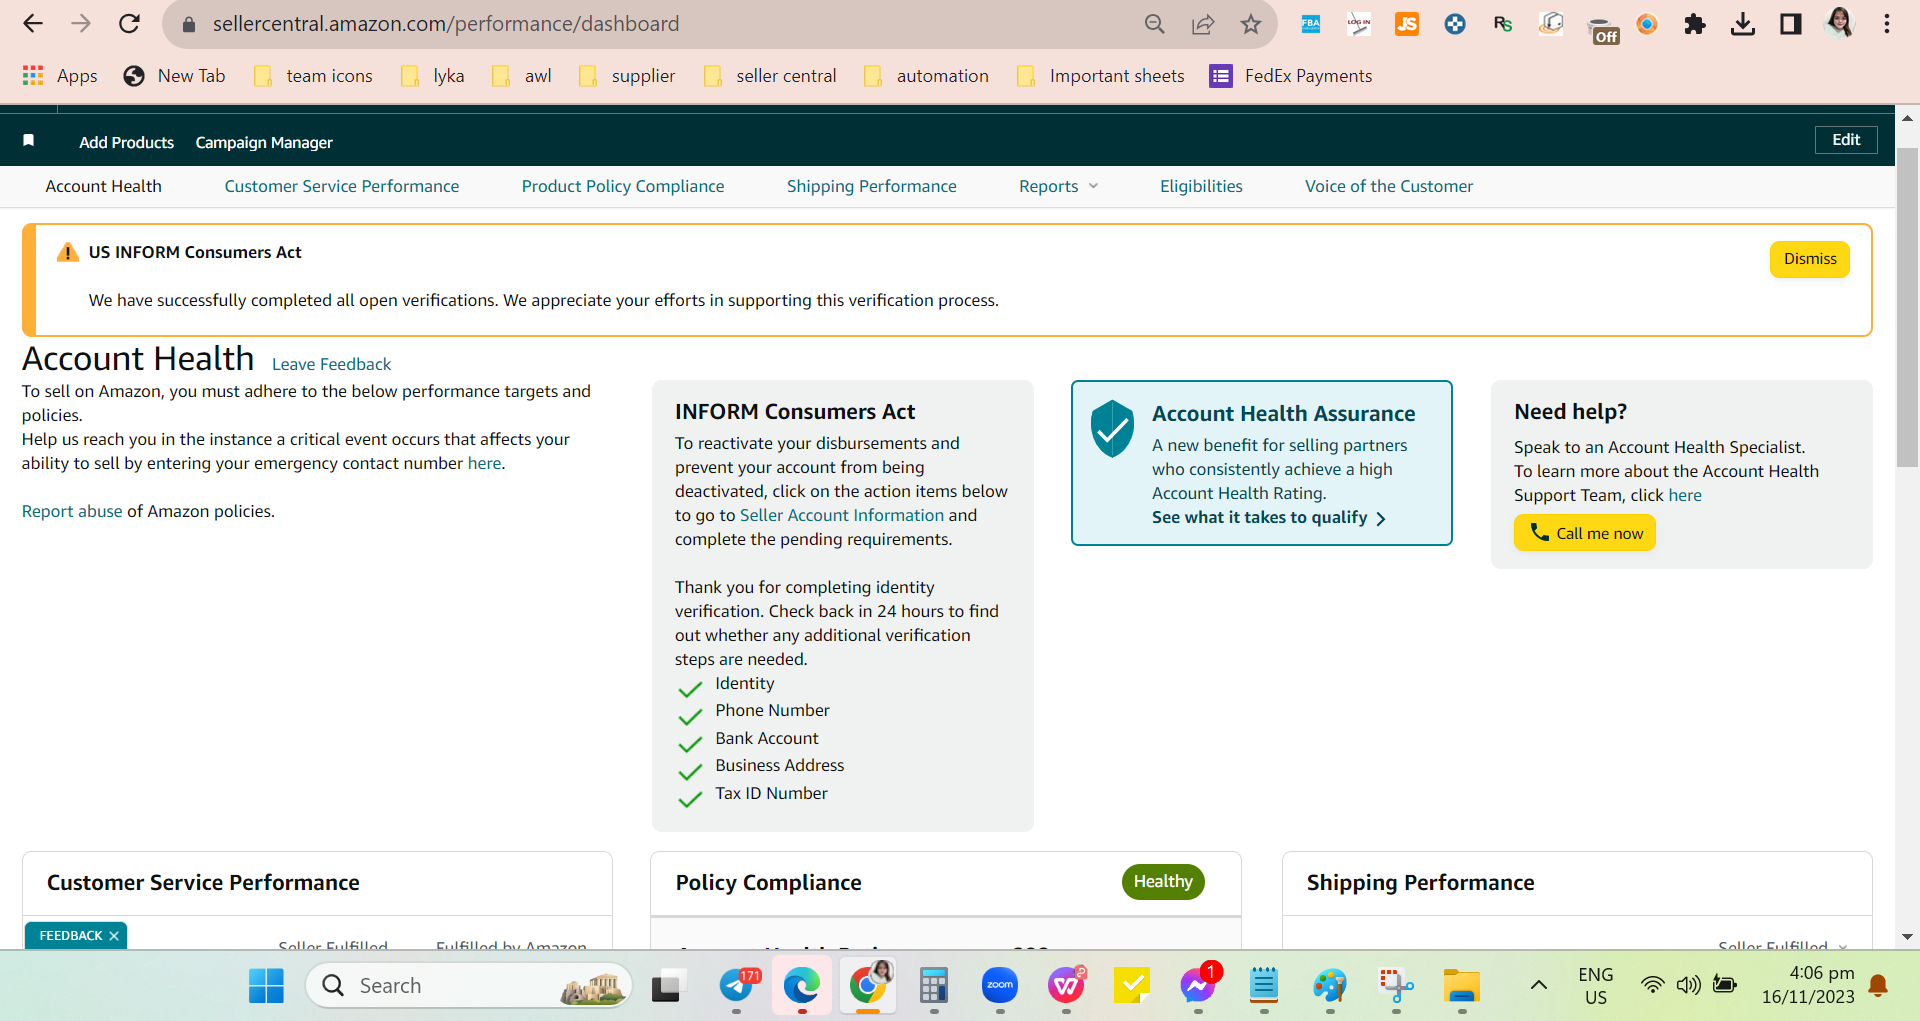Screen dimensions: 1920x1021
Task: Open the browser zoom magnifier control
Action: pyautogui.click(x=1155, y=24)
